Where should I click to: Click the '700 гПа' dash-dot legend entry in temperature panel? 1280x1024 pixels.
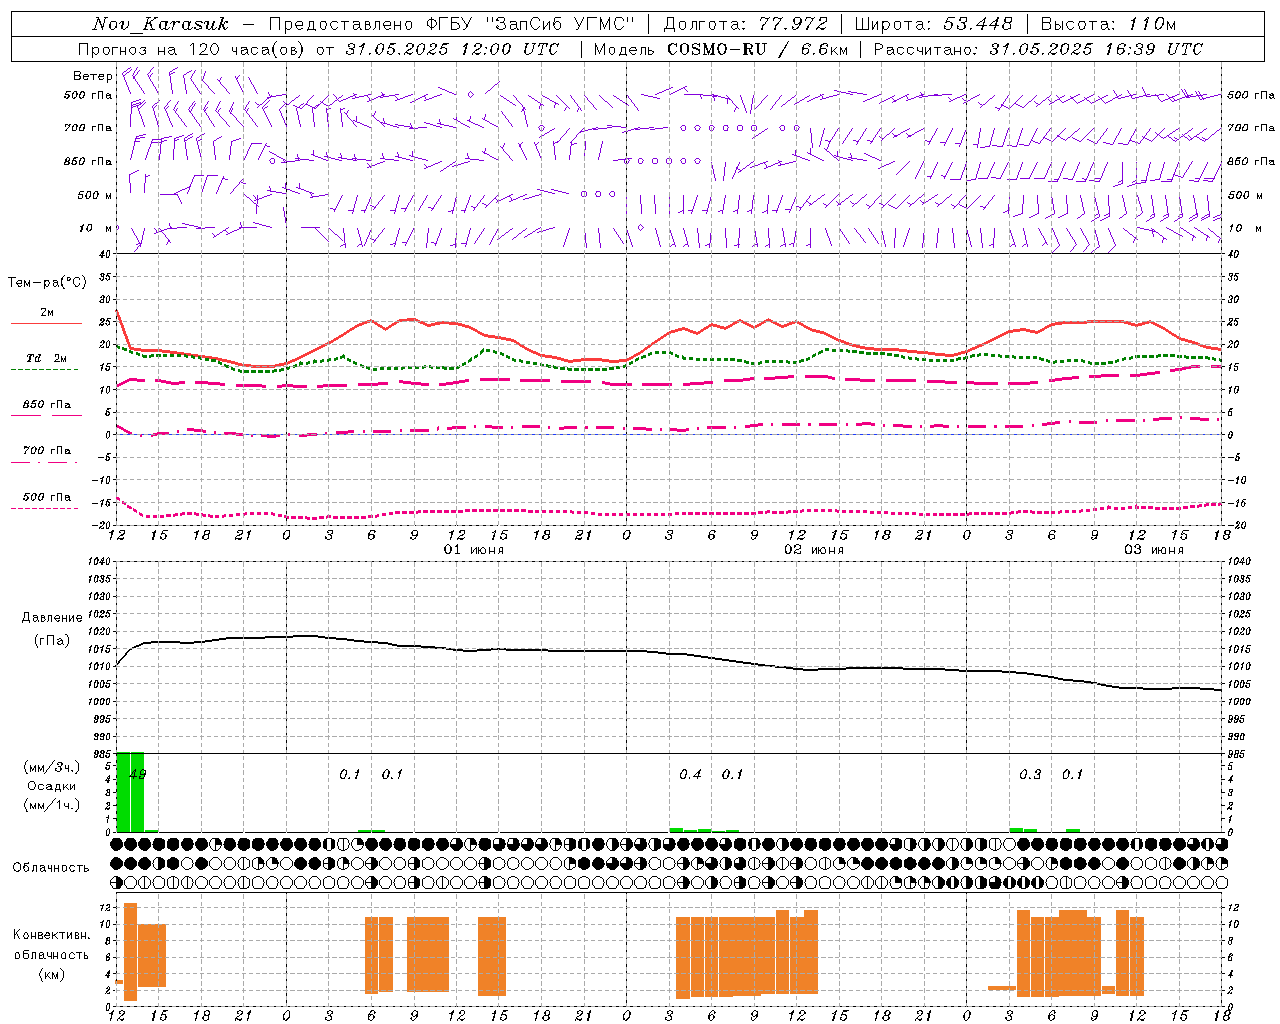pyautogui.click(x=46, y=455)
